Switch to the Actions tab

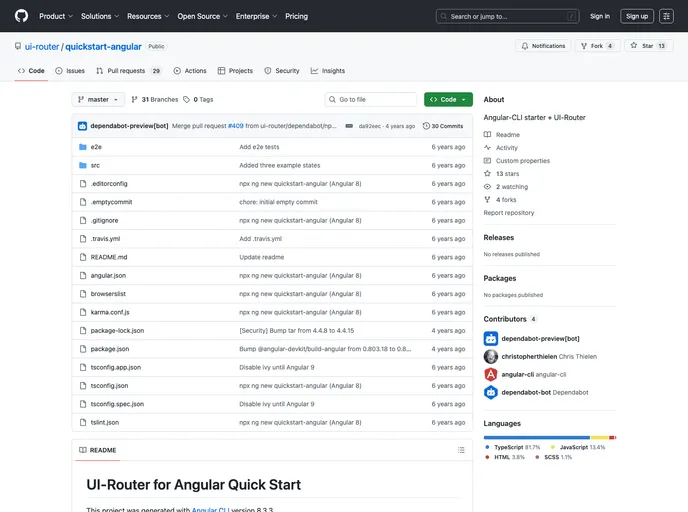[190, 71]
